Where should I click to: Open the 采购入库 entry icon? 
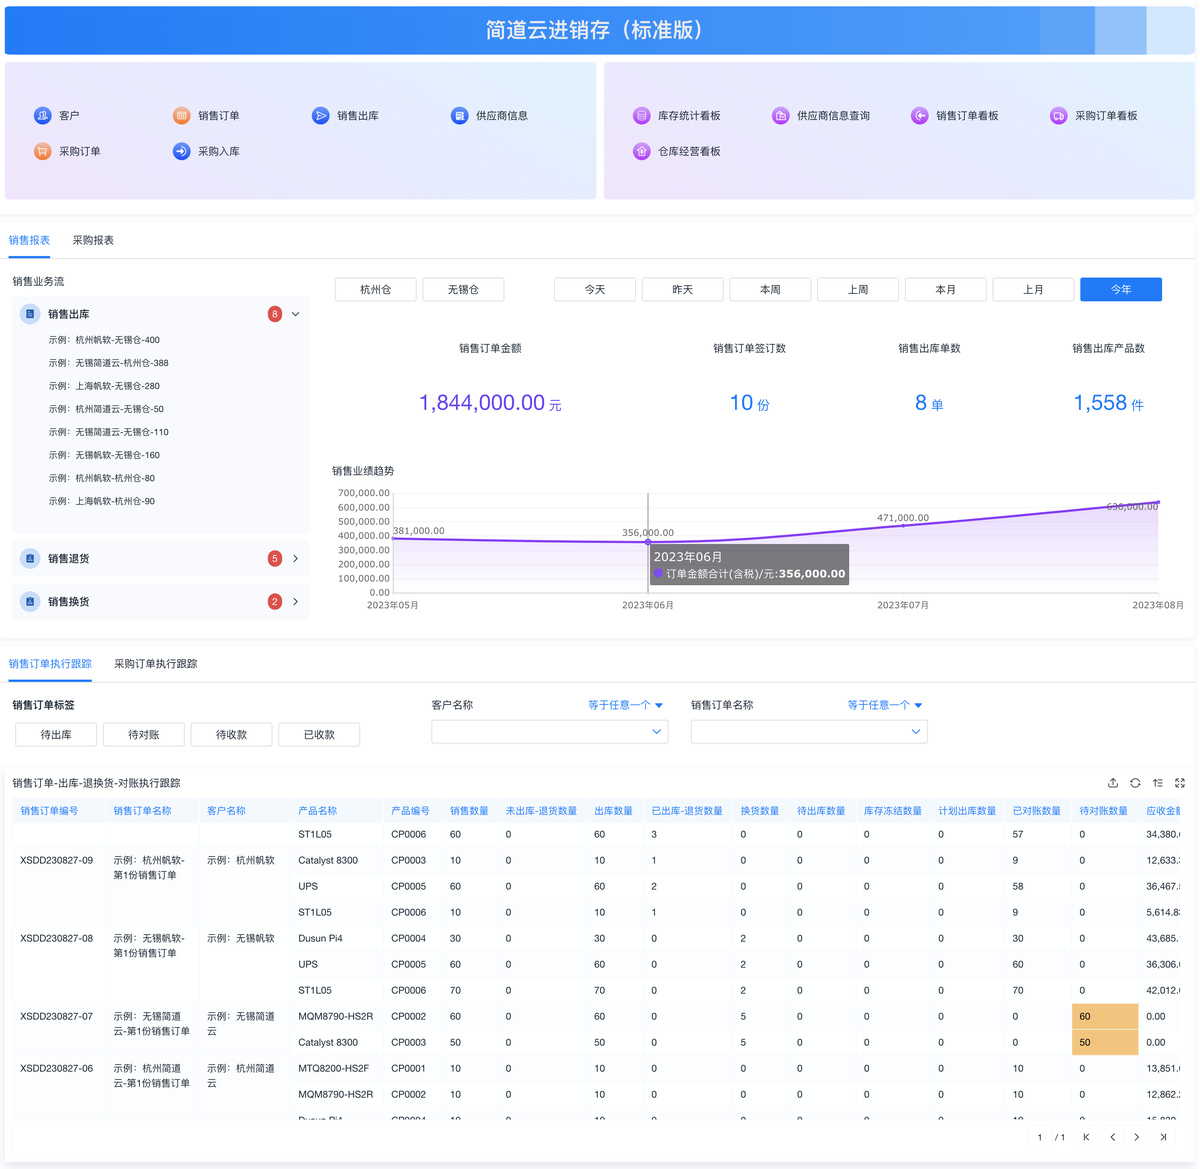182,152
